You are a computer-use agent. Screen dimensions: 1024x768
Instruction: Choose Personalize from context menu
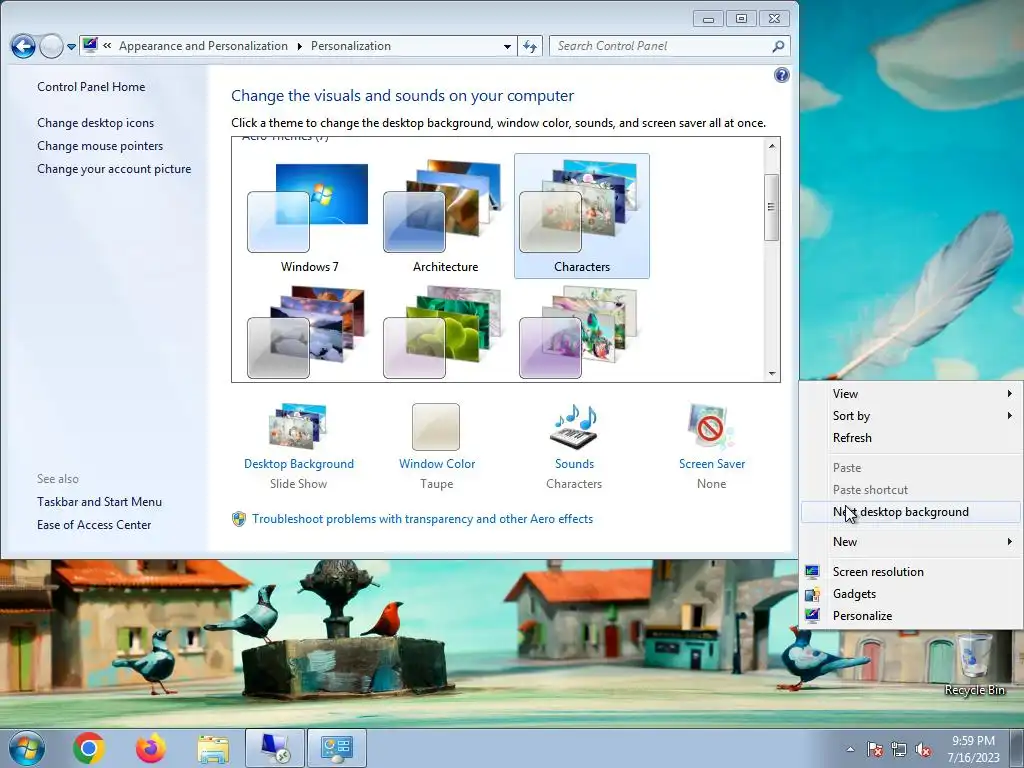click(911, 616)
